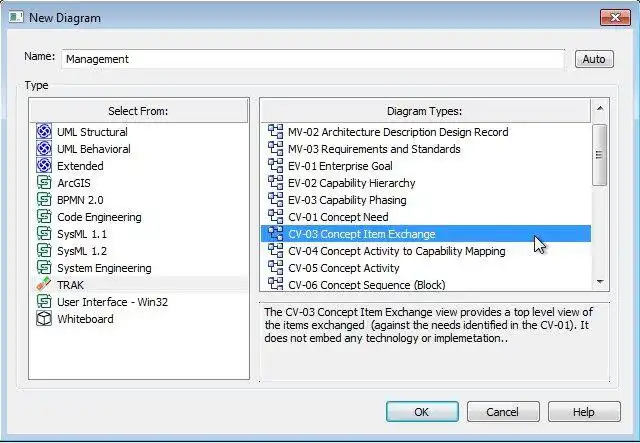Viewport: 640px width, 443px height.
Task: Click the User Interface - Win32 icon
Action: (43, 302)
